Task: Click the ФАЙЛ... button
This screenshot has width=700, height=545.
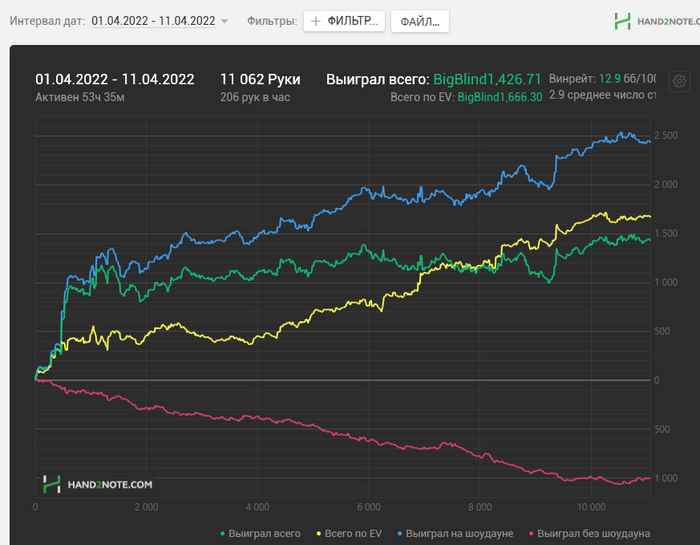Action: tap(420, 21)
